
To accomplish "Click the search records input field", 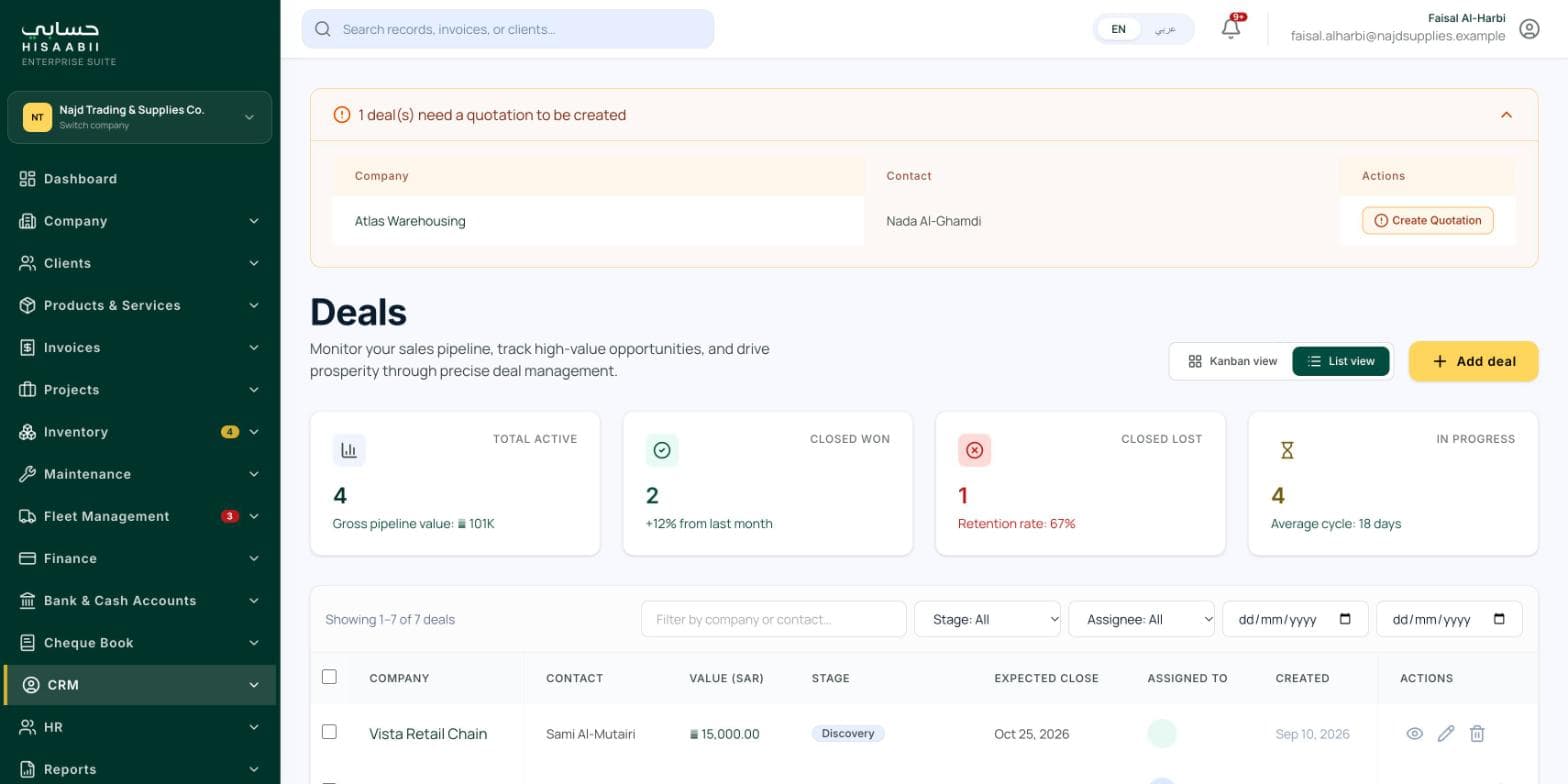I will tap(508, 29).
